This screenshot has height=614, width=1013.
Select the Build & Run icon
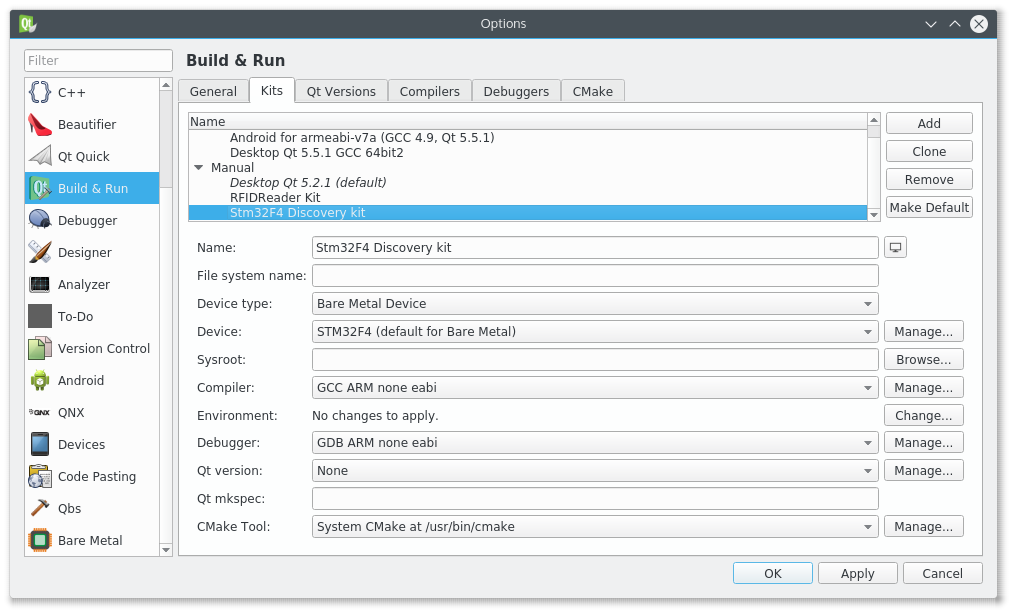pos(39,188)
